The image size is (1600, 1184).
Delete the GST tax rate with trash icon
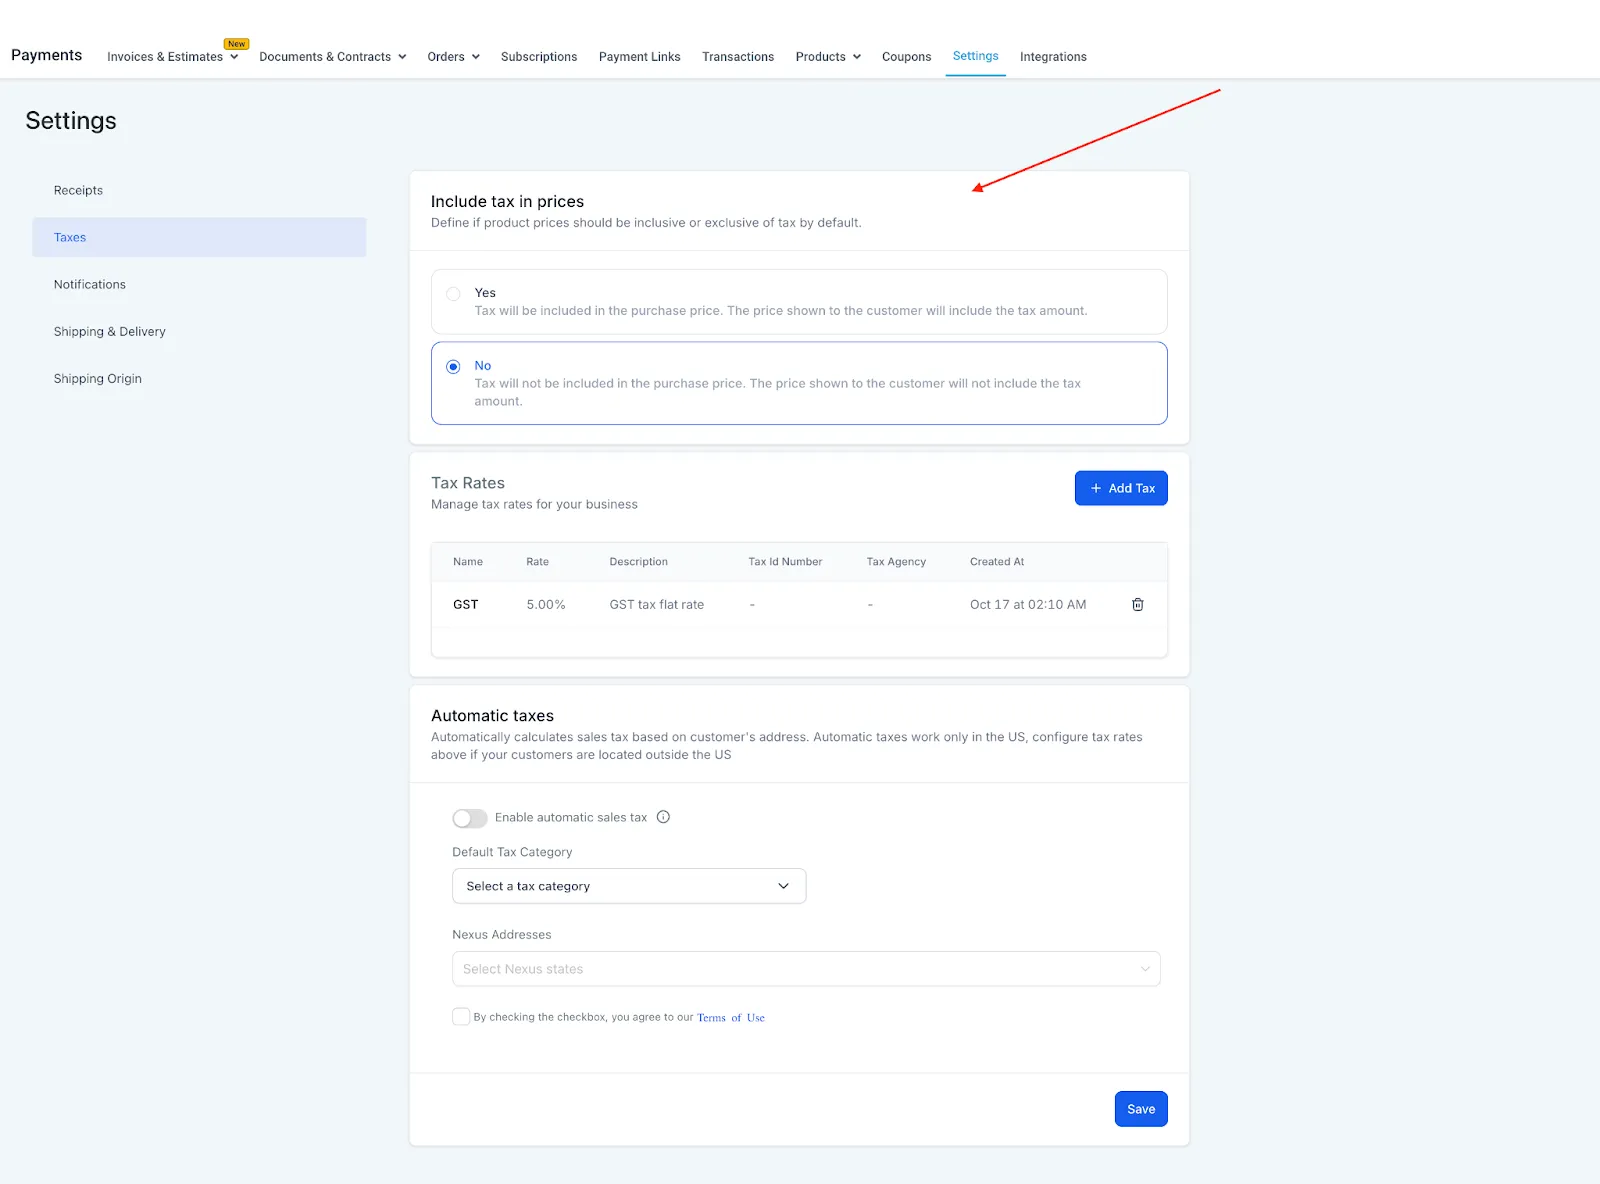click(x=1137, y=604)
